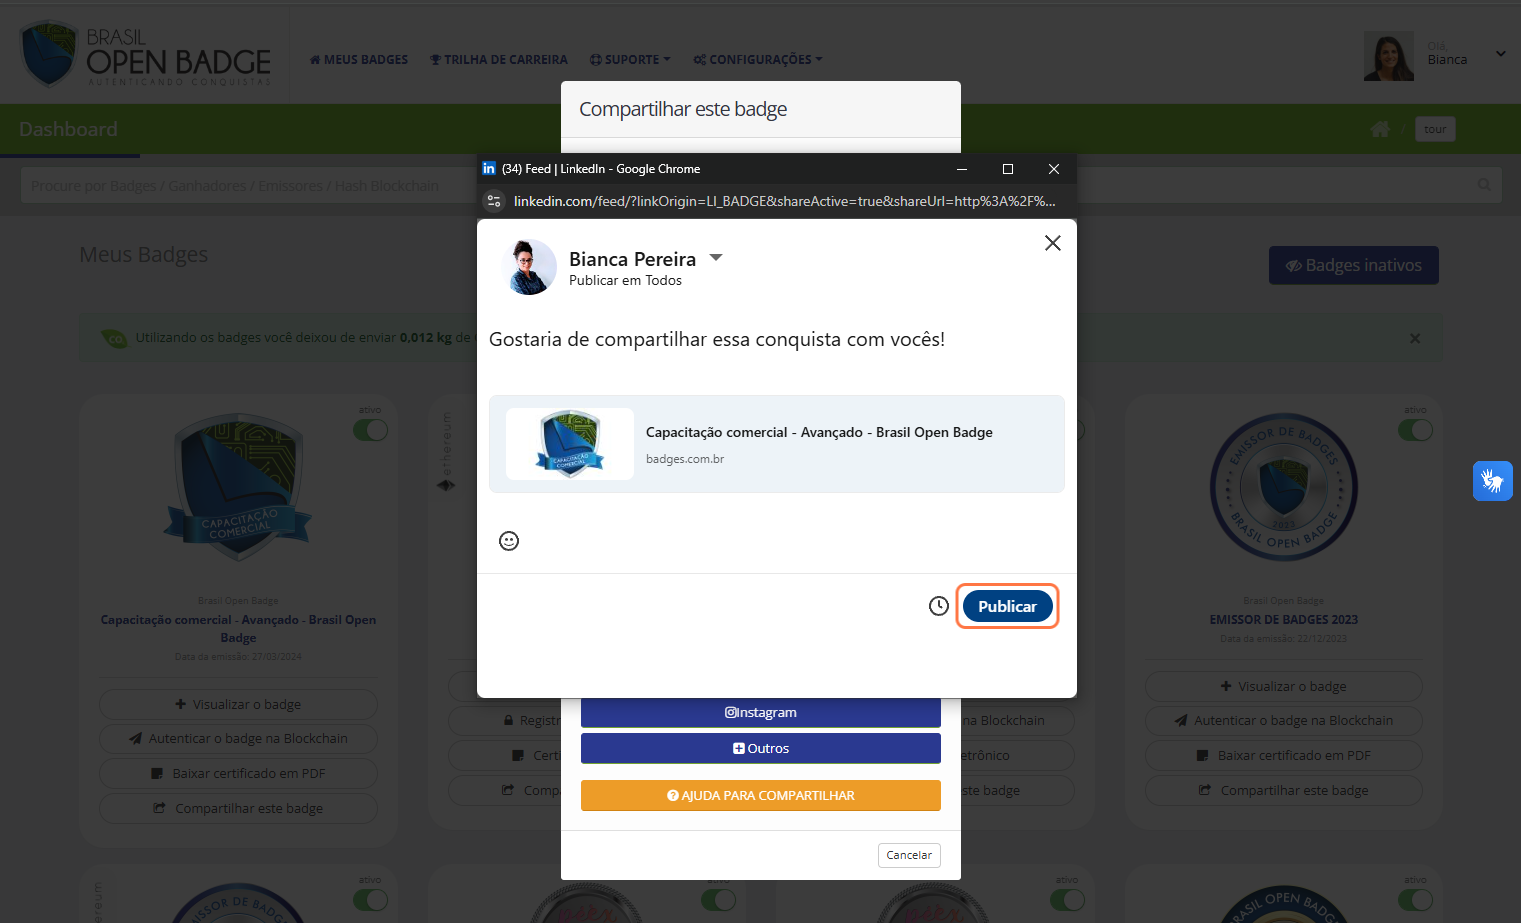Expand the user account chevron next to Bianca
The image size is (1521, 923).
coord(1500,54)
